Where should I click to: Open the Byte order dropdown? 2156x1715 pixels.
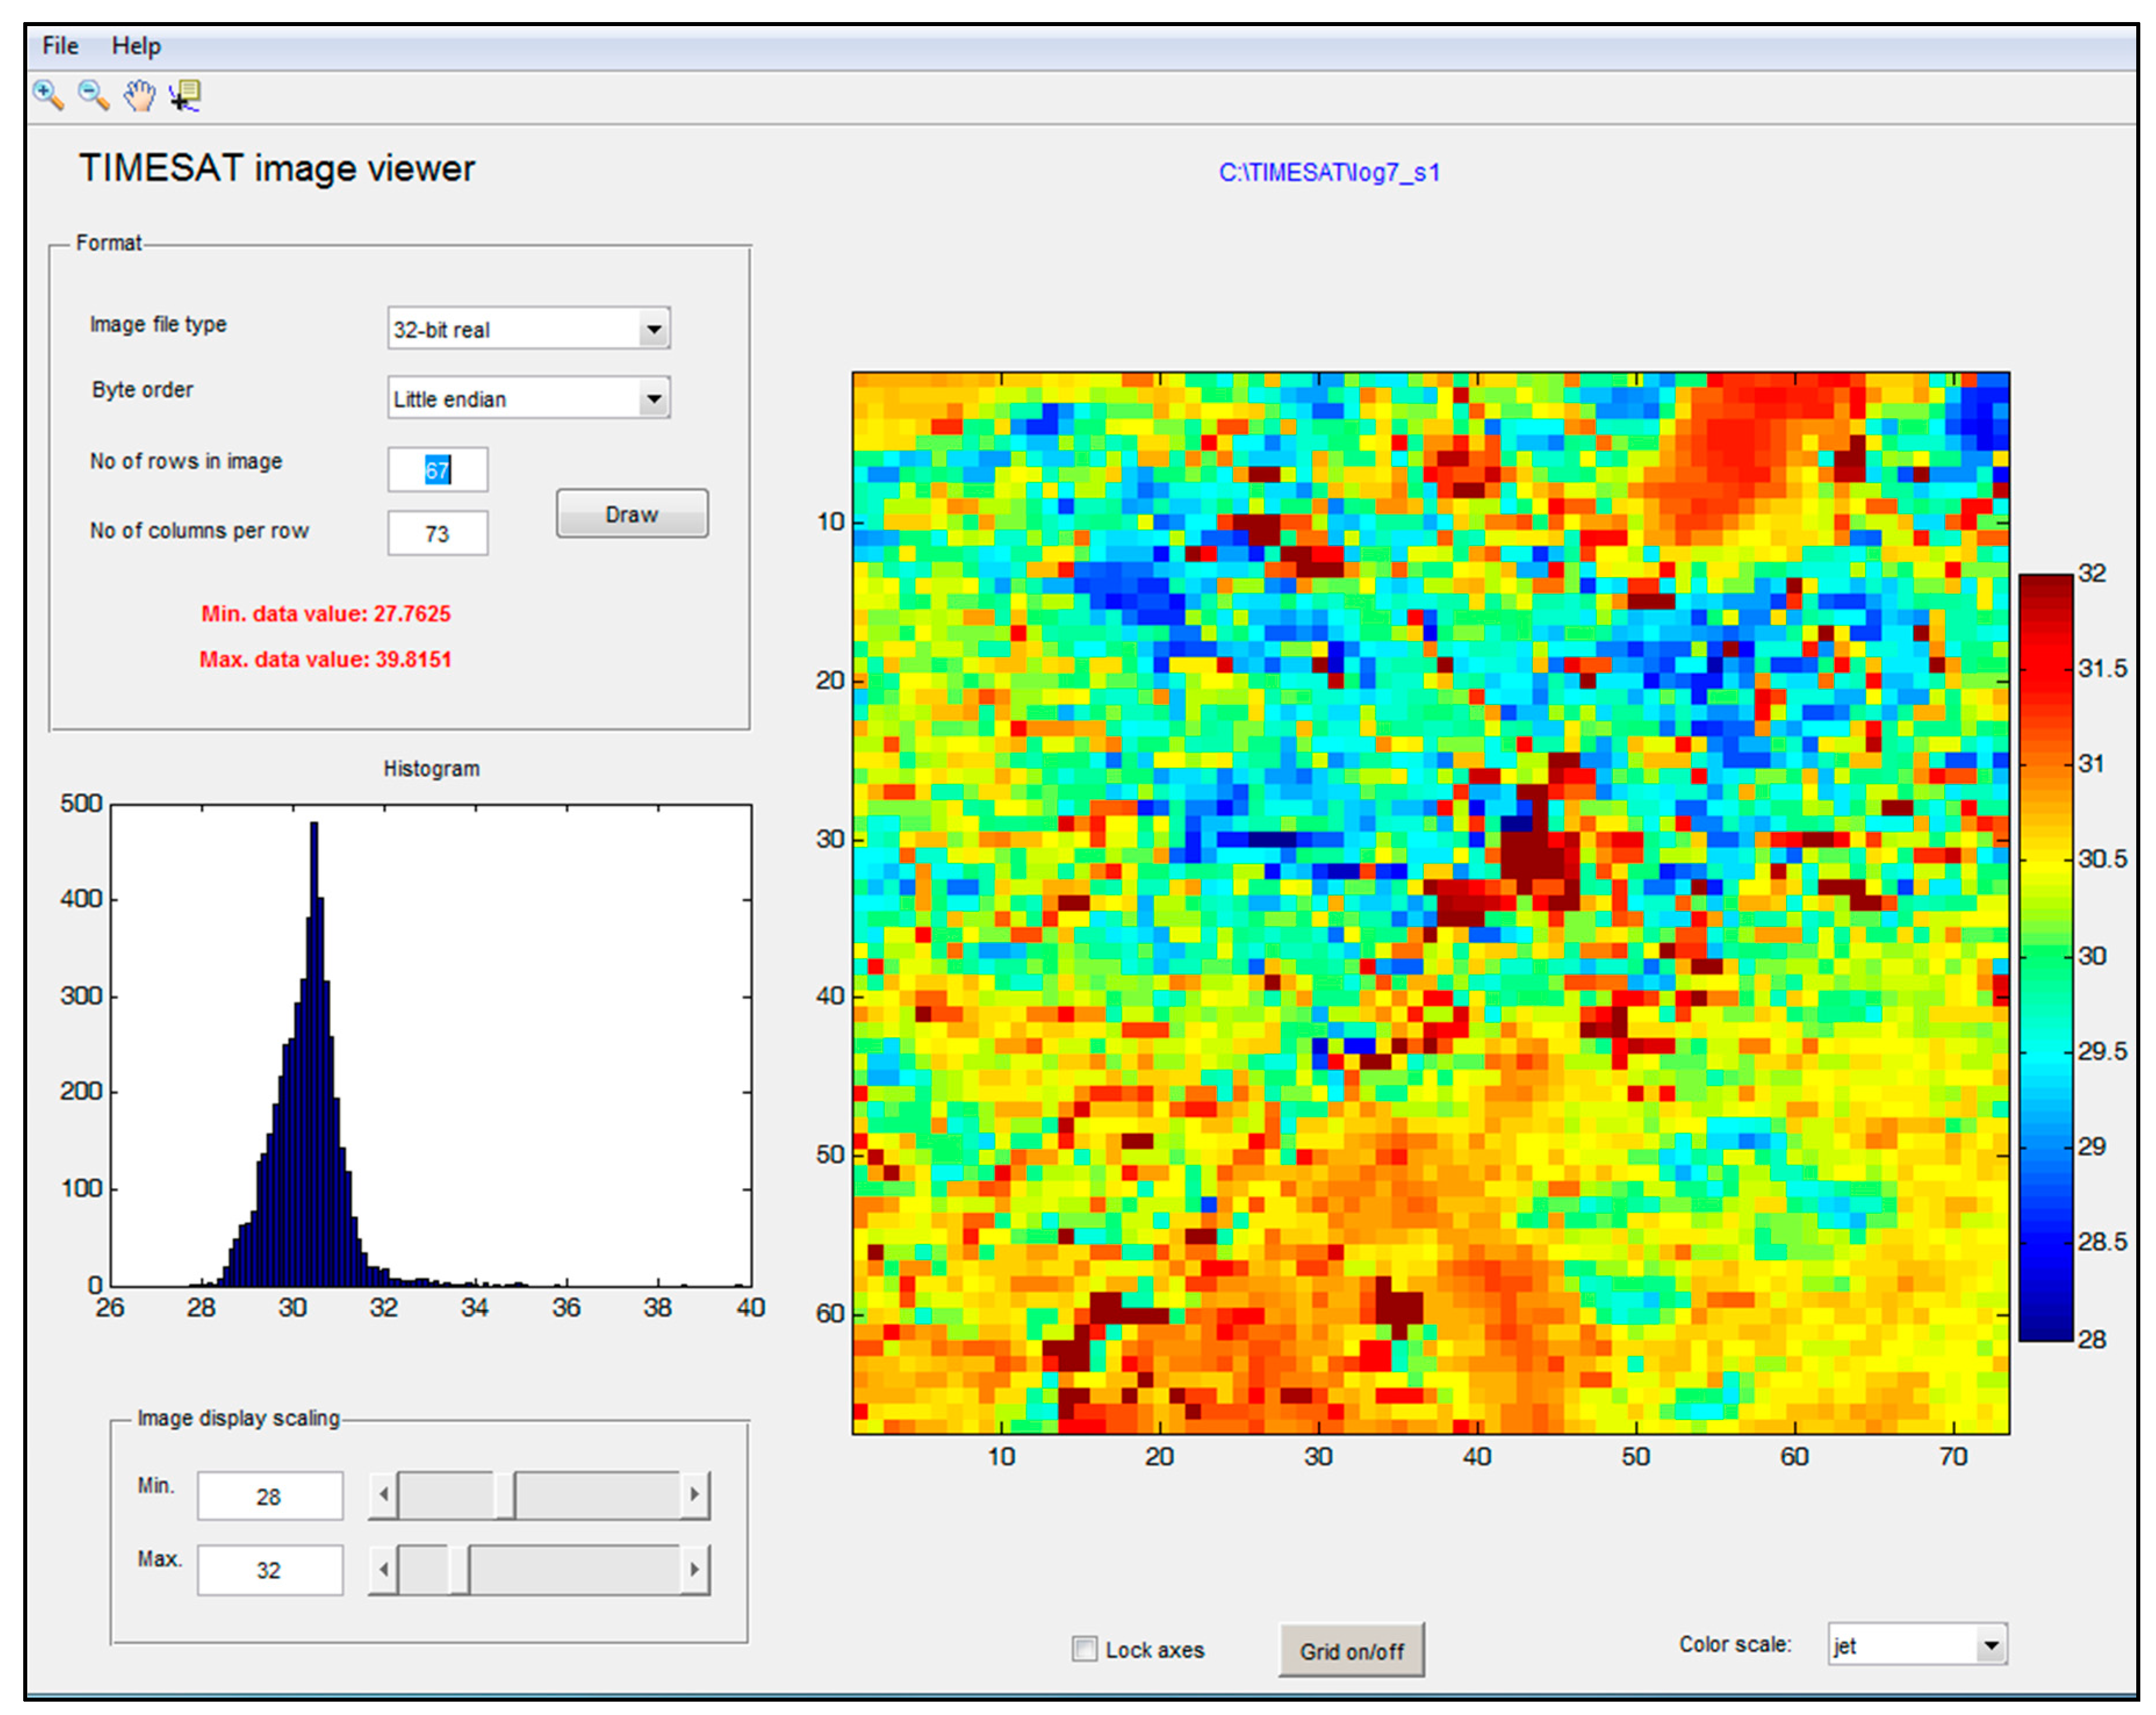coord(653,399)
